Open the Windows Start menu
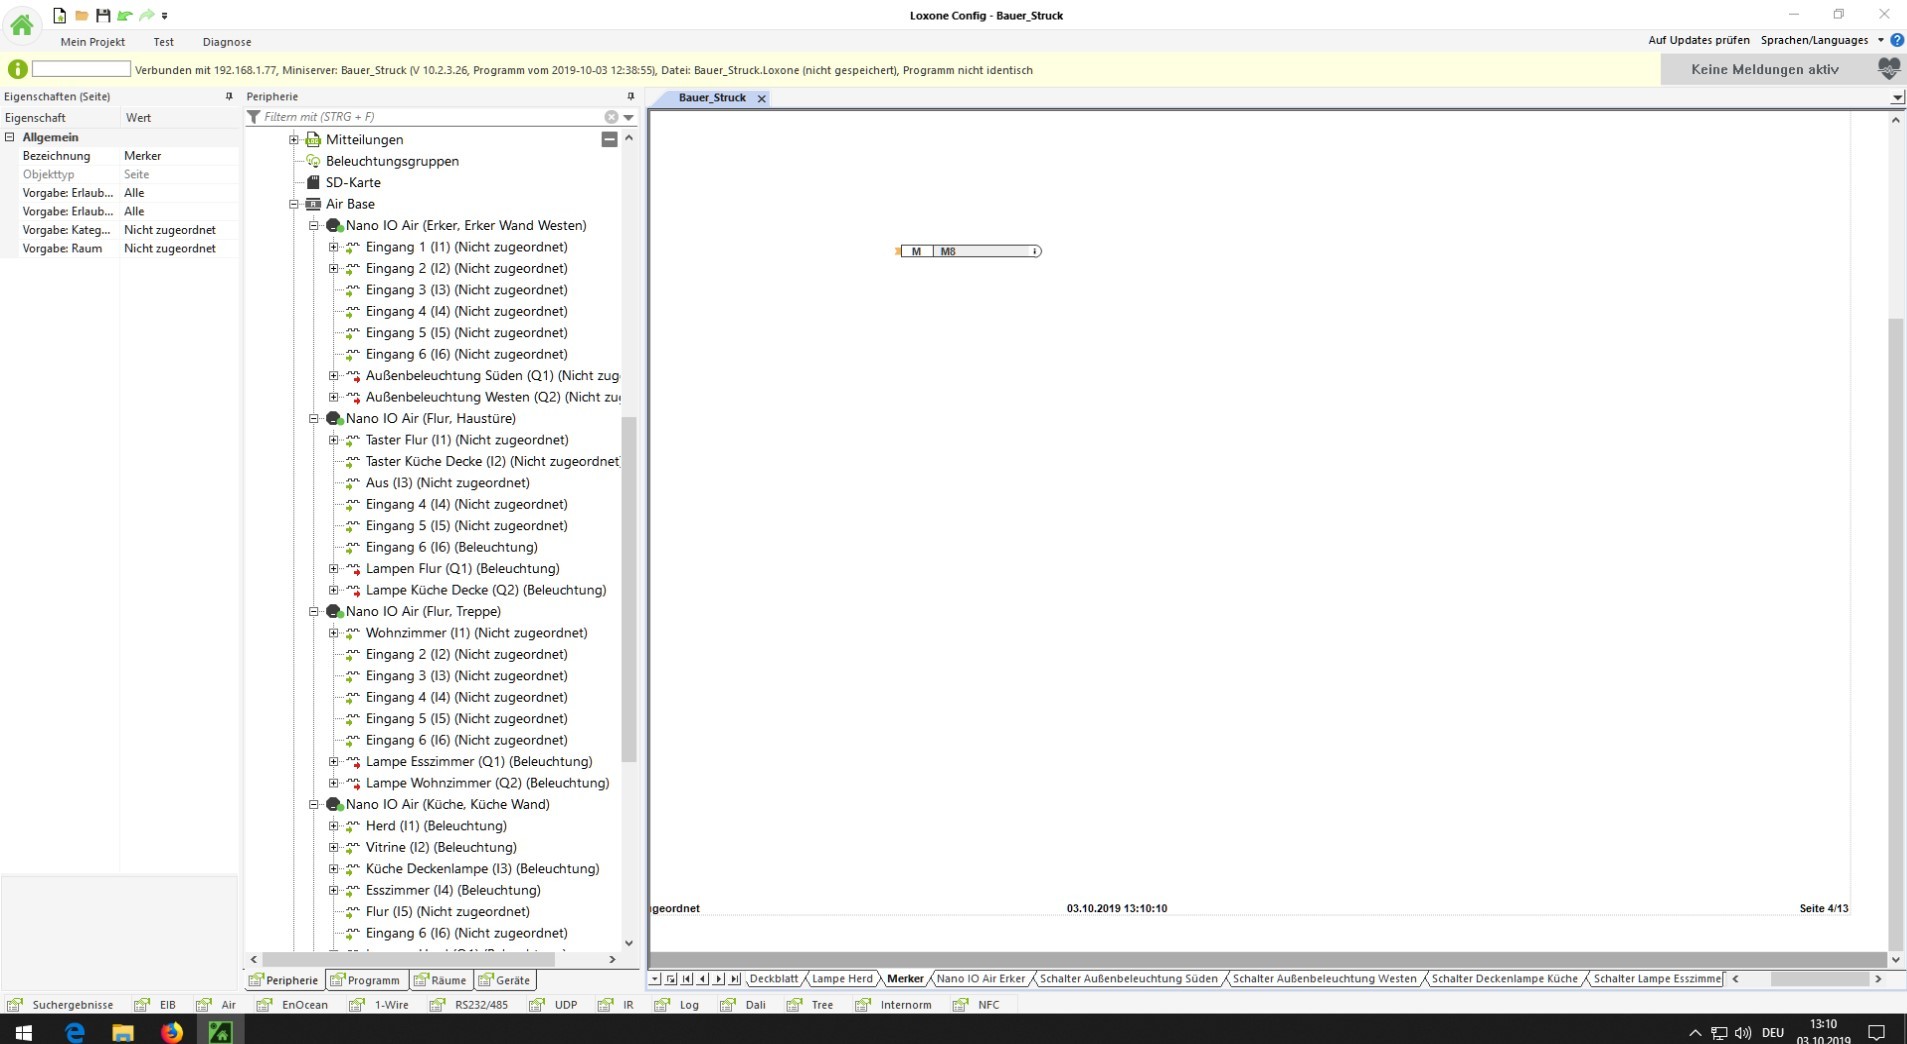1907x1044 pixels. (x=24, y=1031)
